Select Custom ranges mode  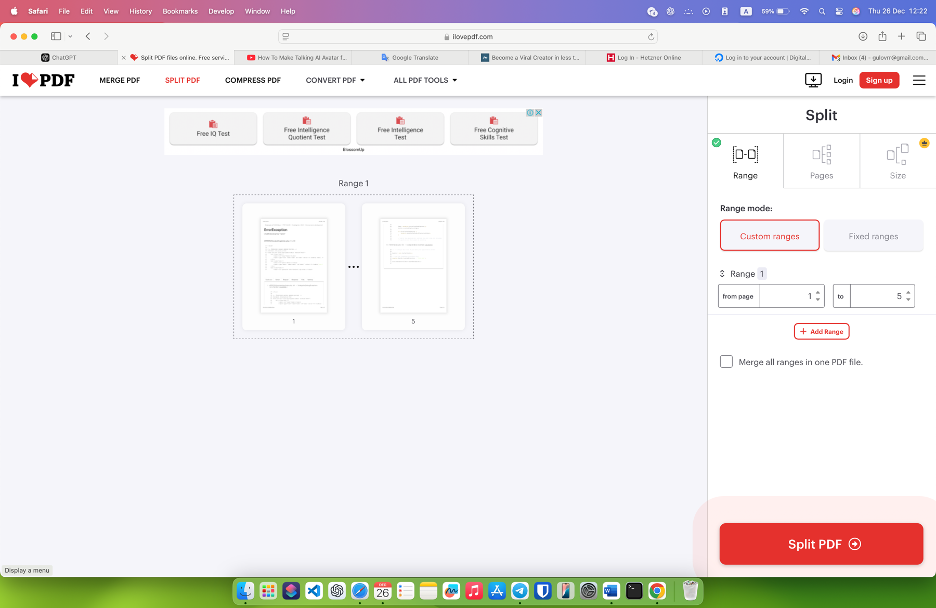pyautogui.click(x=769, y=236)
